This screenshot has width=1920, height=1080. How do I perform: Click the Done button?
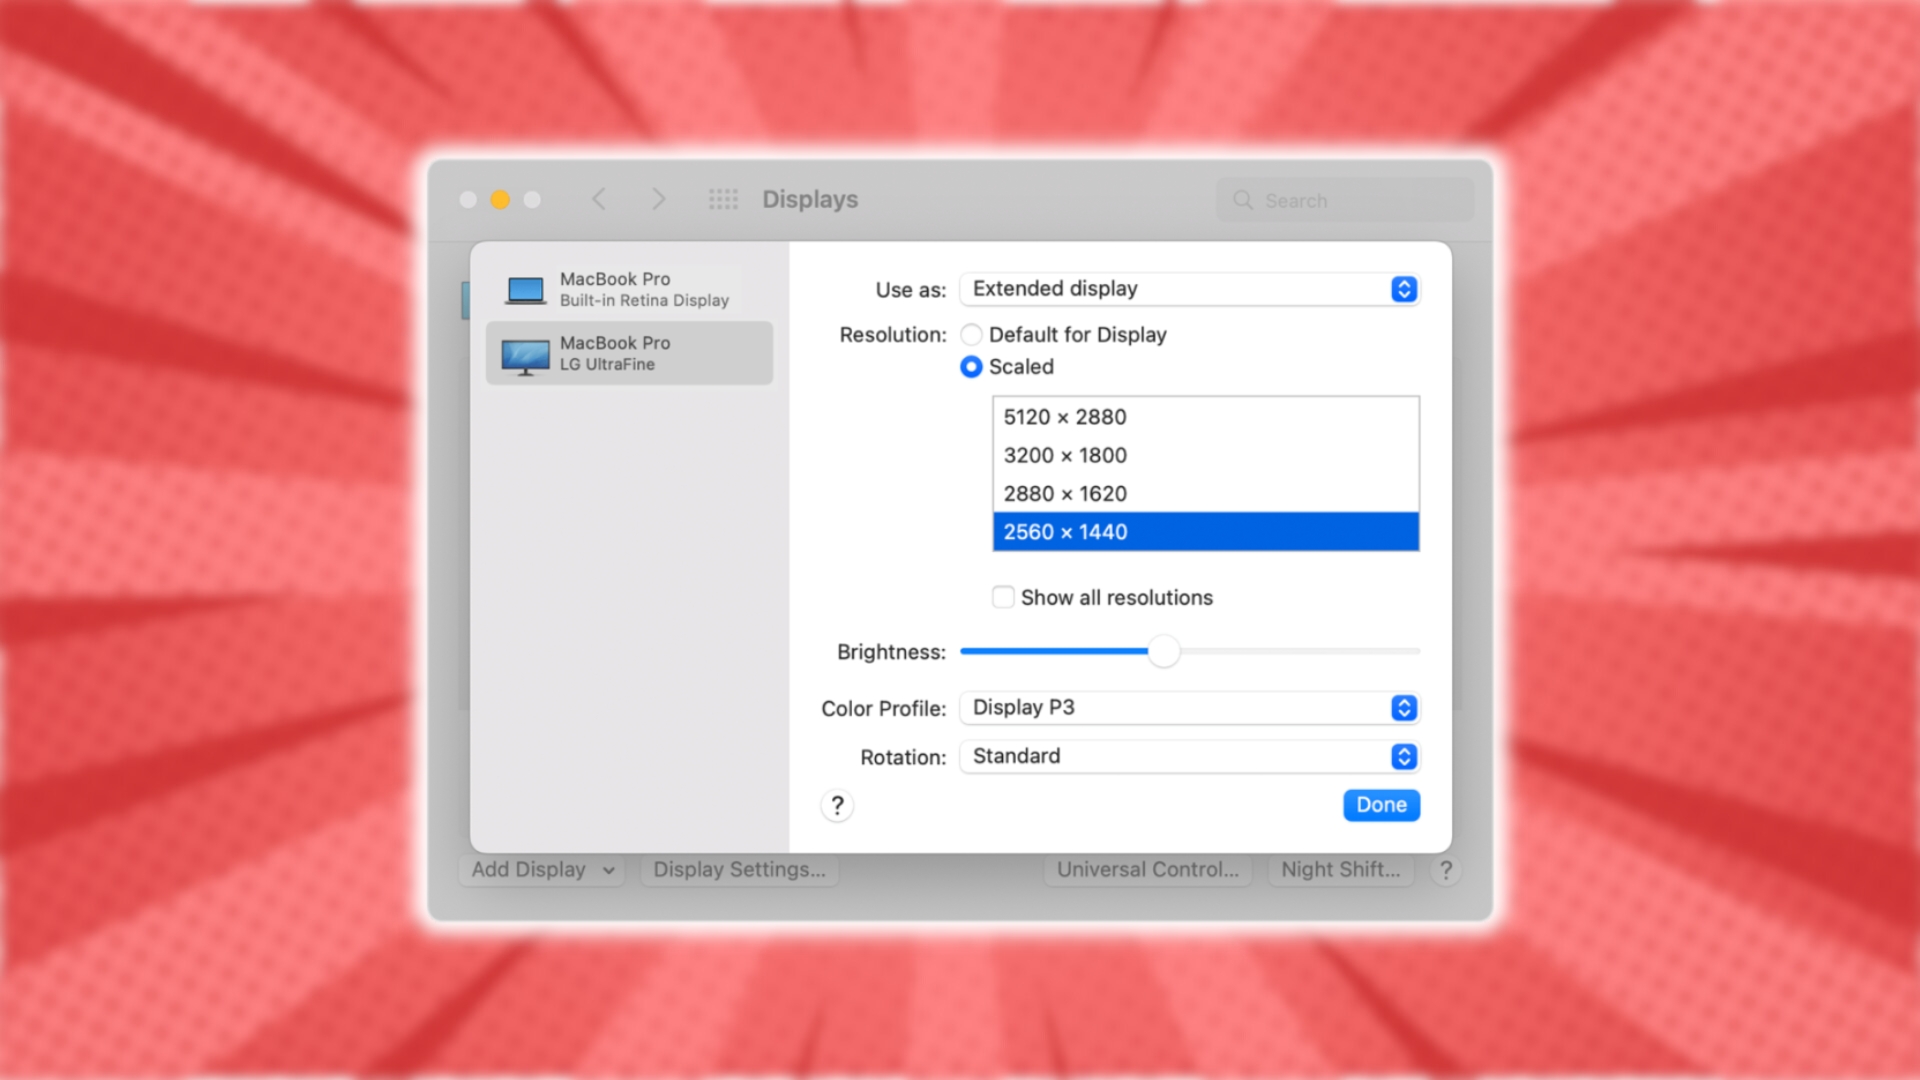point(1379,804)
